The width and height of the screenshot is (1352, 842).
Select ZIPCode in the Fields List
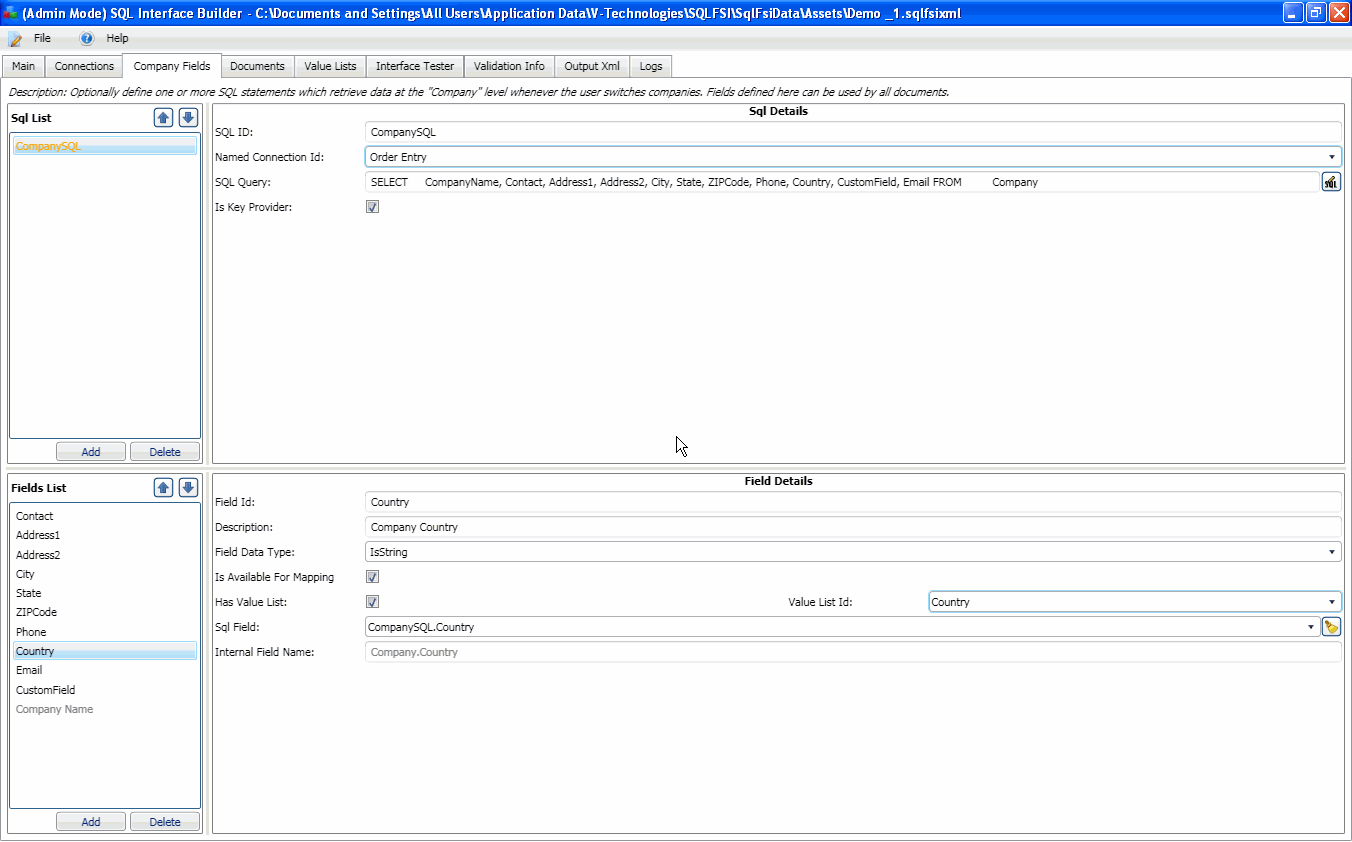(x=105, y=612)
